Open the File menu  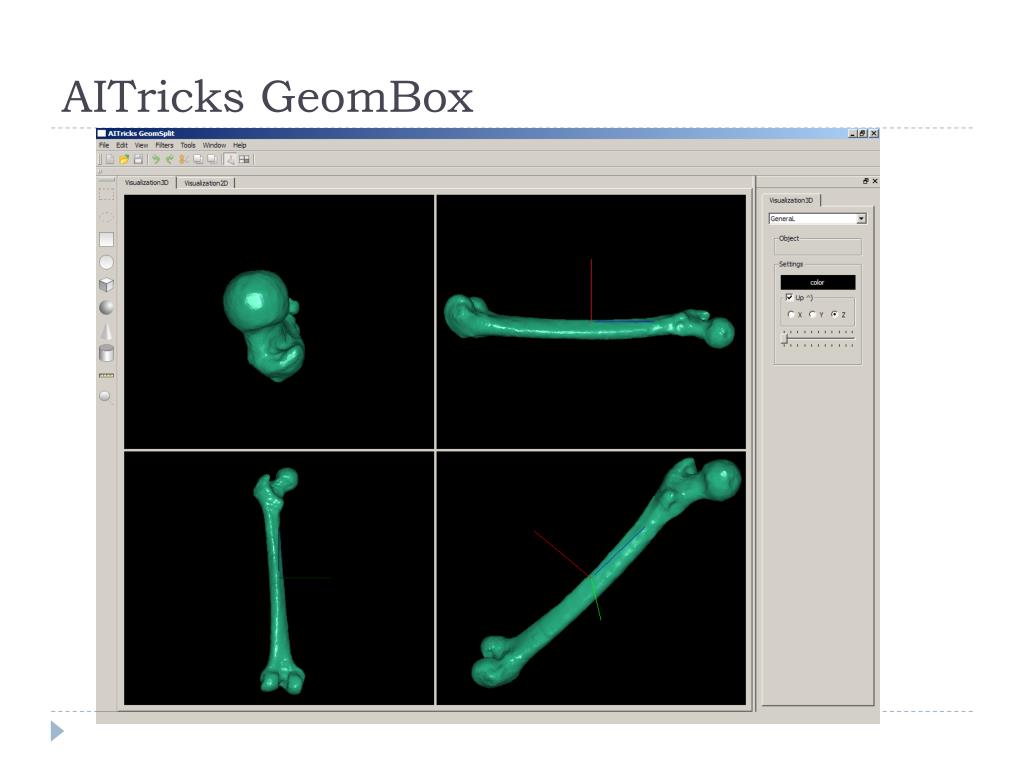pyautogui.click(x=104, y=145)
